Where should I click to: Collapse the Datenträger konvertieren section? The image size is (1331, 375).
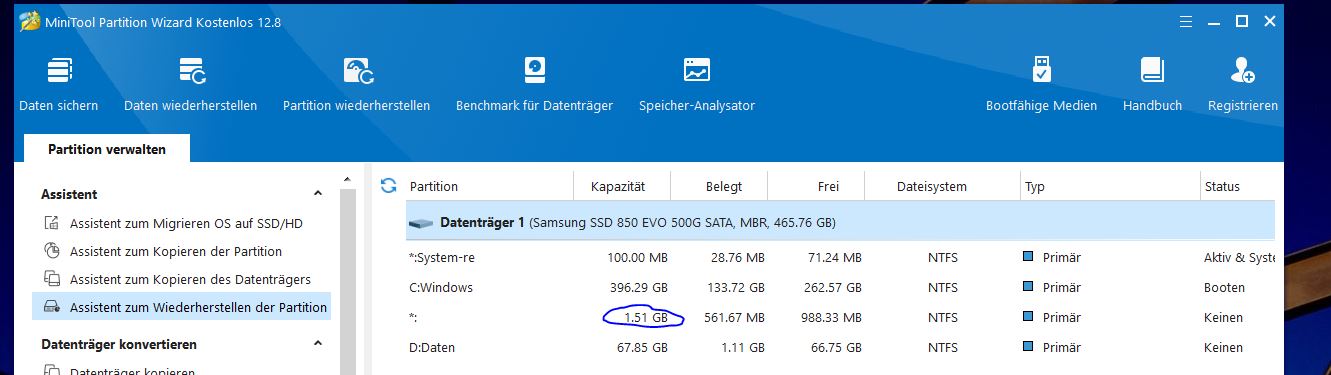coord(318,344)
